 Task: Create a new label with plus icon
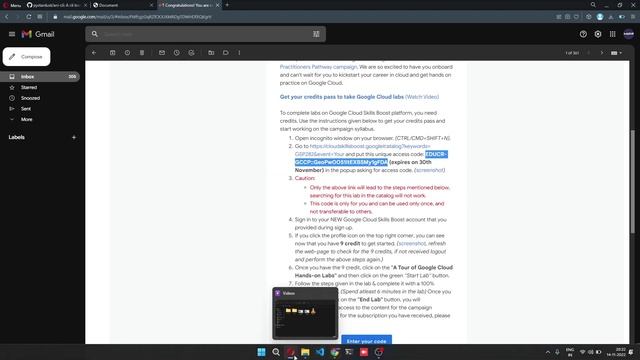74,138
